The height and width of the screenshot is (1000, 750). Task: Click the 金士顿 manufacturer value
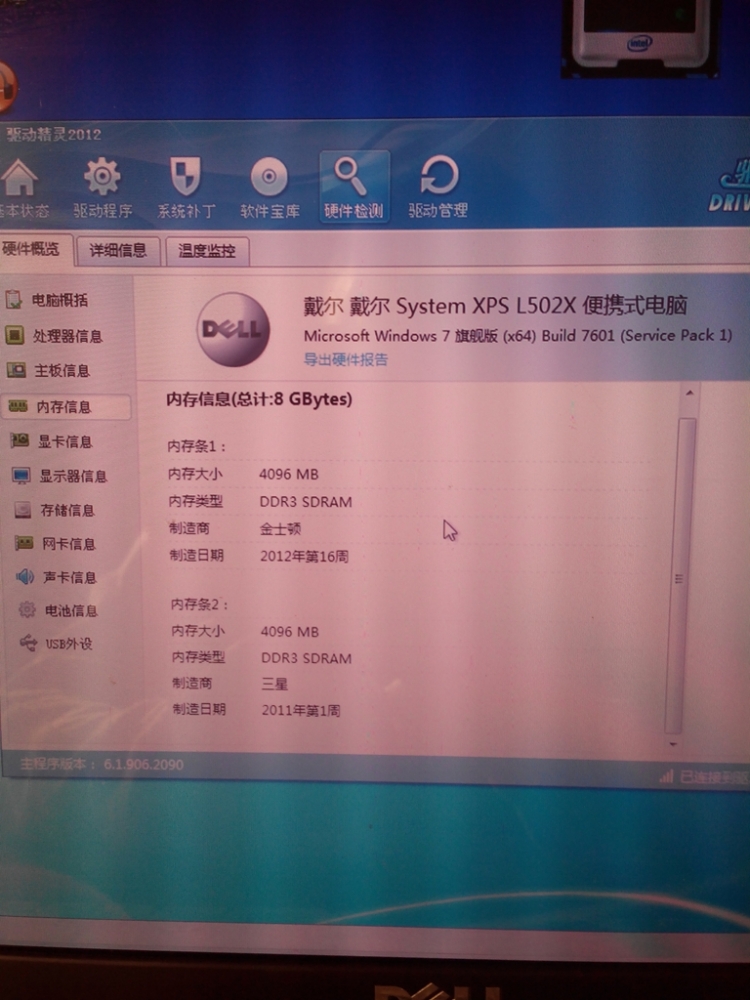pyautogui.click(x=280, y=529)
